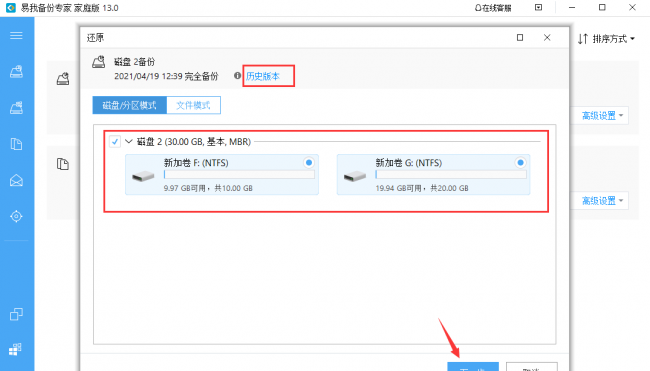Switch to 磁盘/分区模式 tab
Image resolution: width=650 pixels, height=371 pixels.
click(129, 105)
